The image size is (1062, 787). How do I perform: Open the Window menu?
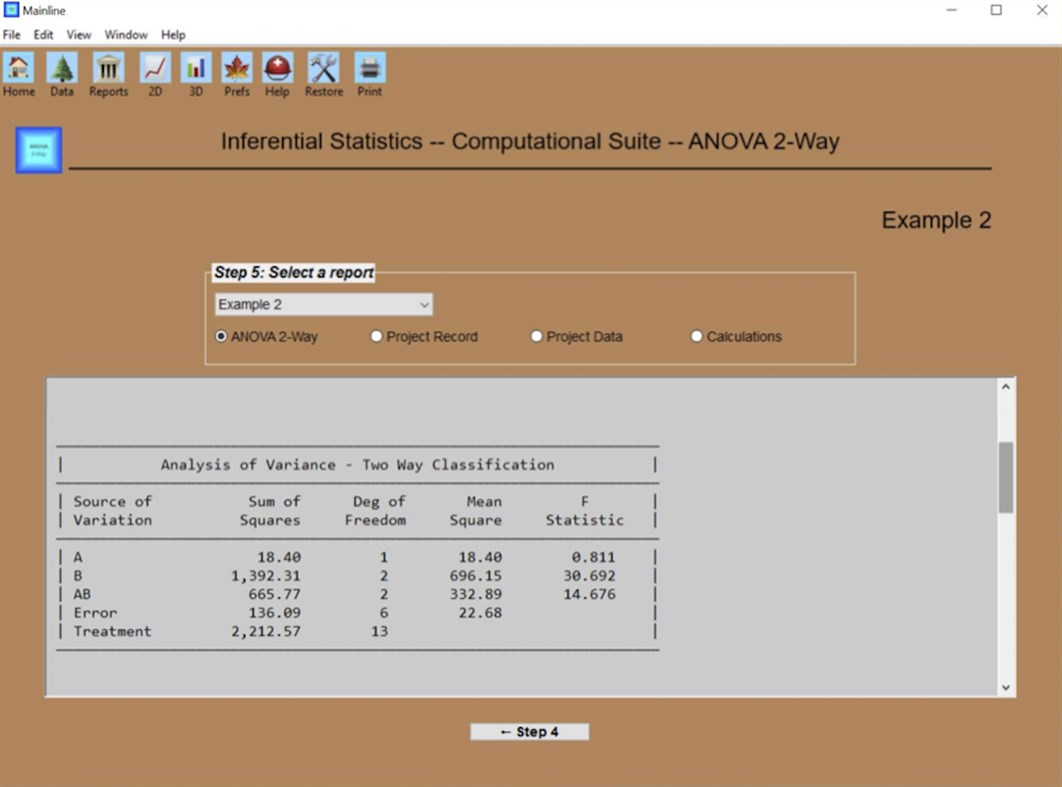[126, 34]
